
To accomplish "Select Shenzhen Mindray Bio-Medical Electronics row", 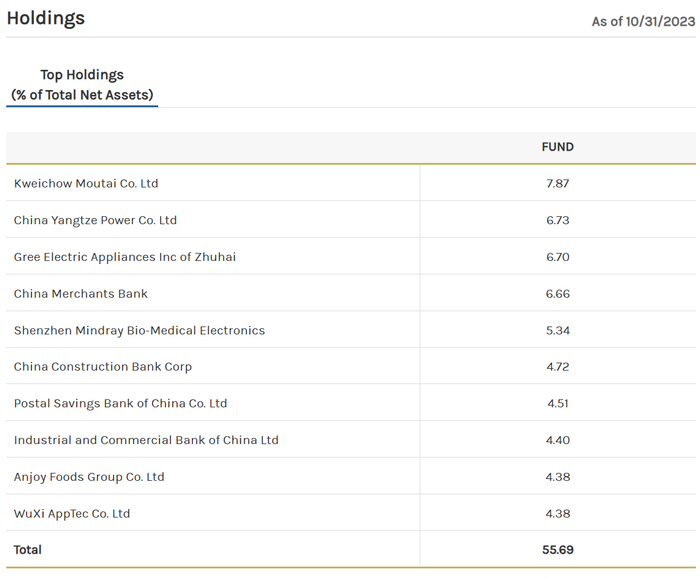I will click(139, 330).
